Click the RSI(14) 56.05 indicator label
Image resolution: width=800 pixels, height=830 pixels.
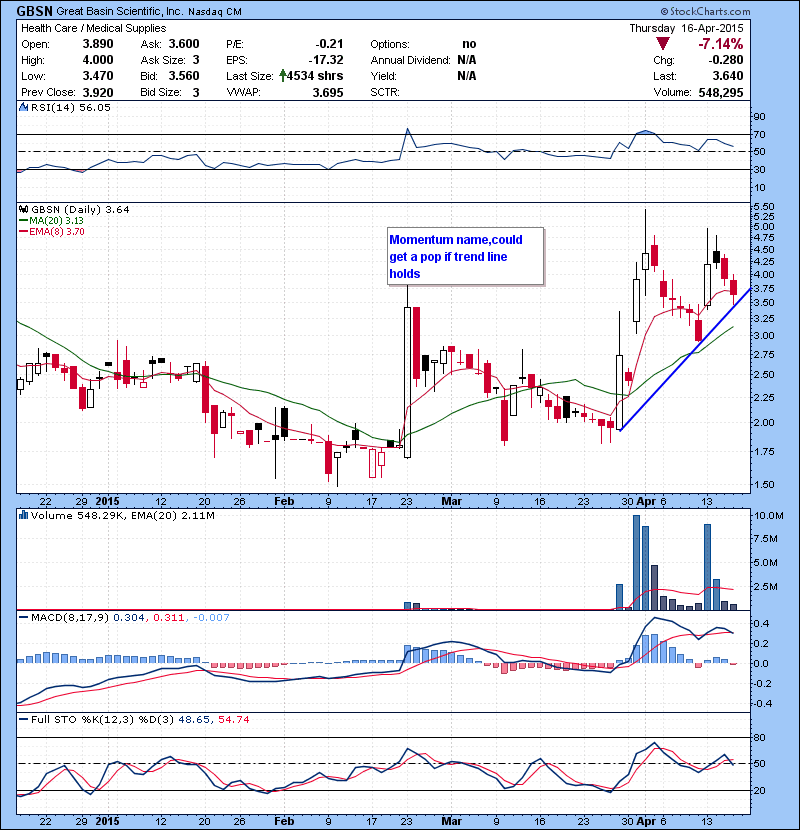point(71,107)
